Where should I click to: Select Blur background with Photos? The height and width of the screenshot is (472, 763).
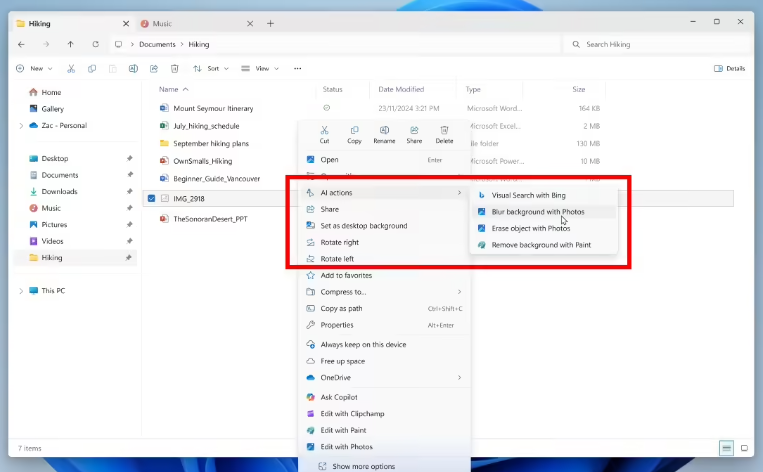537,211
